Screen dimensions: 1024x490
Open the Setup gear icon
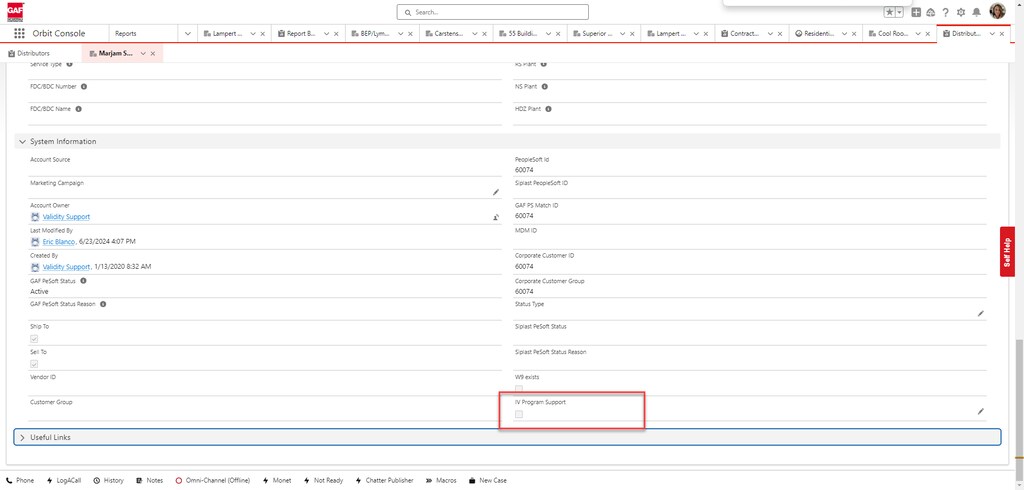(961, 12)
